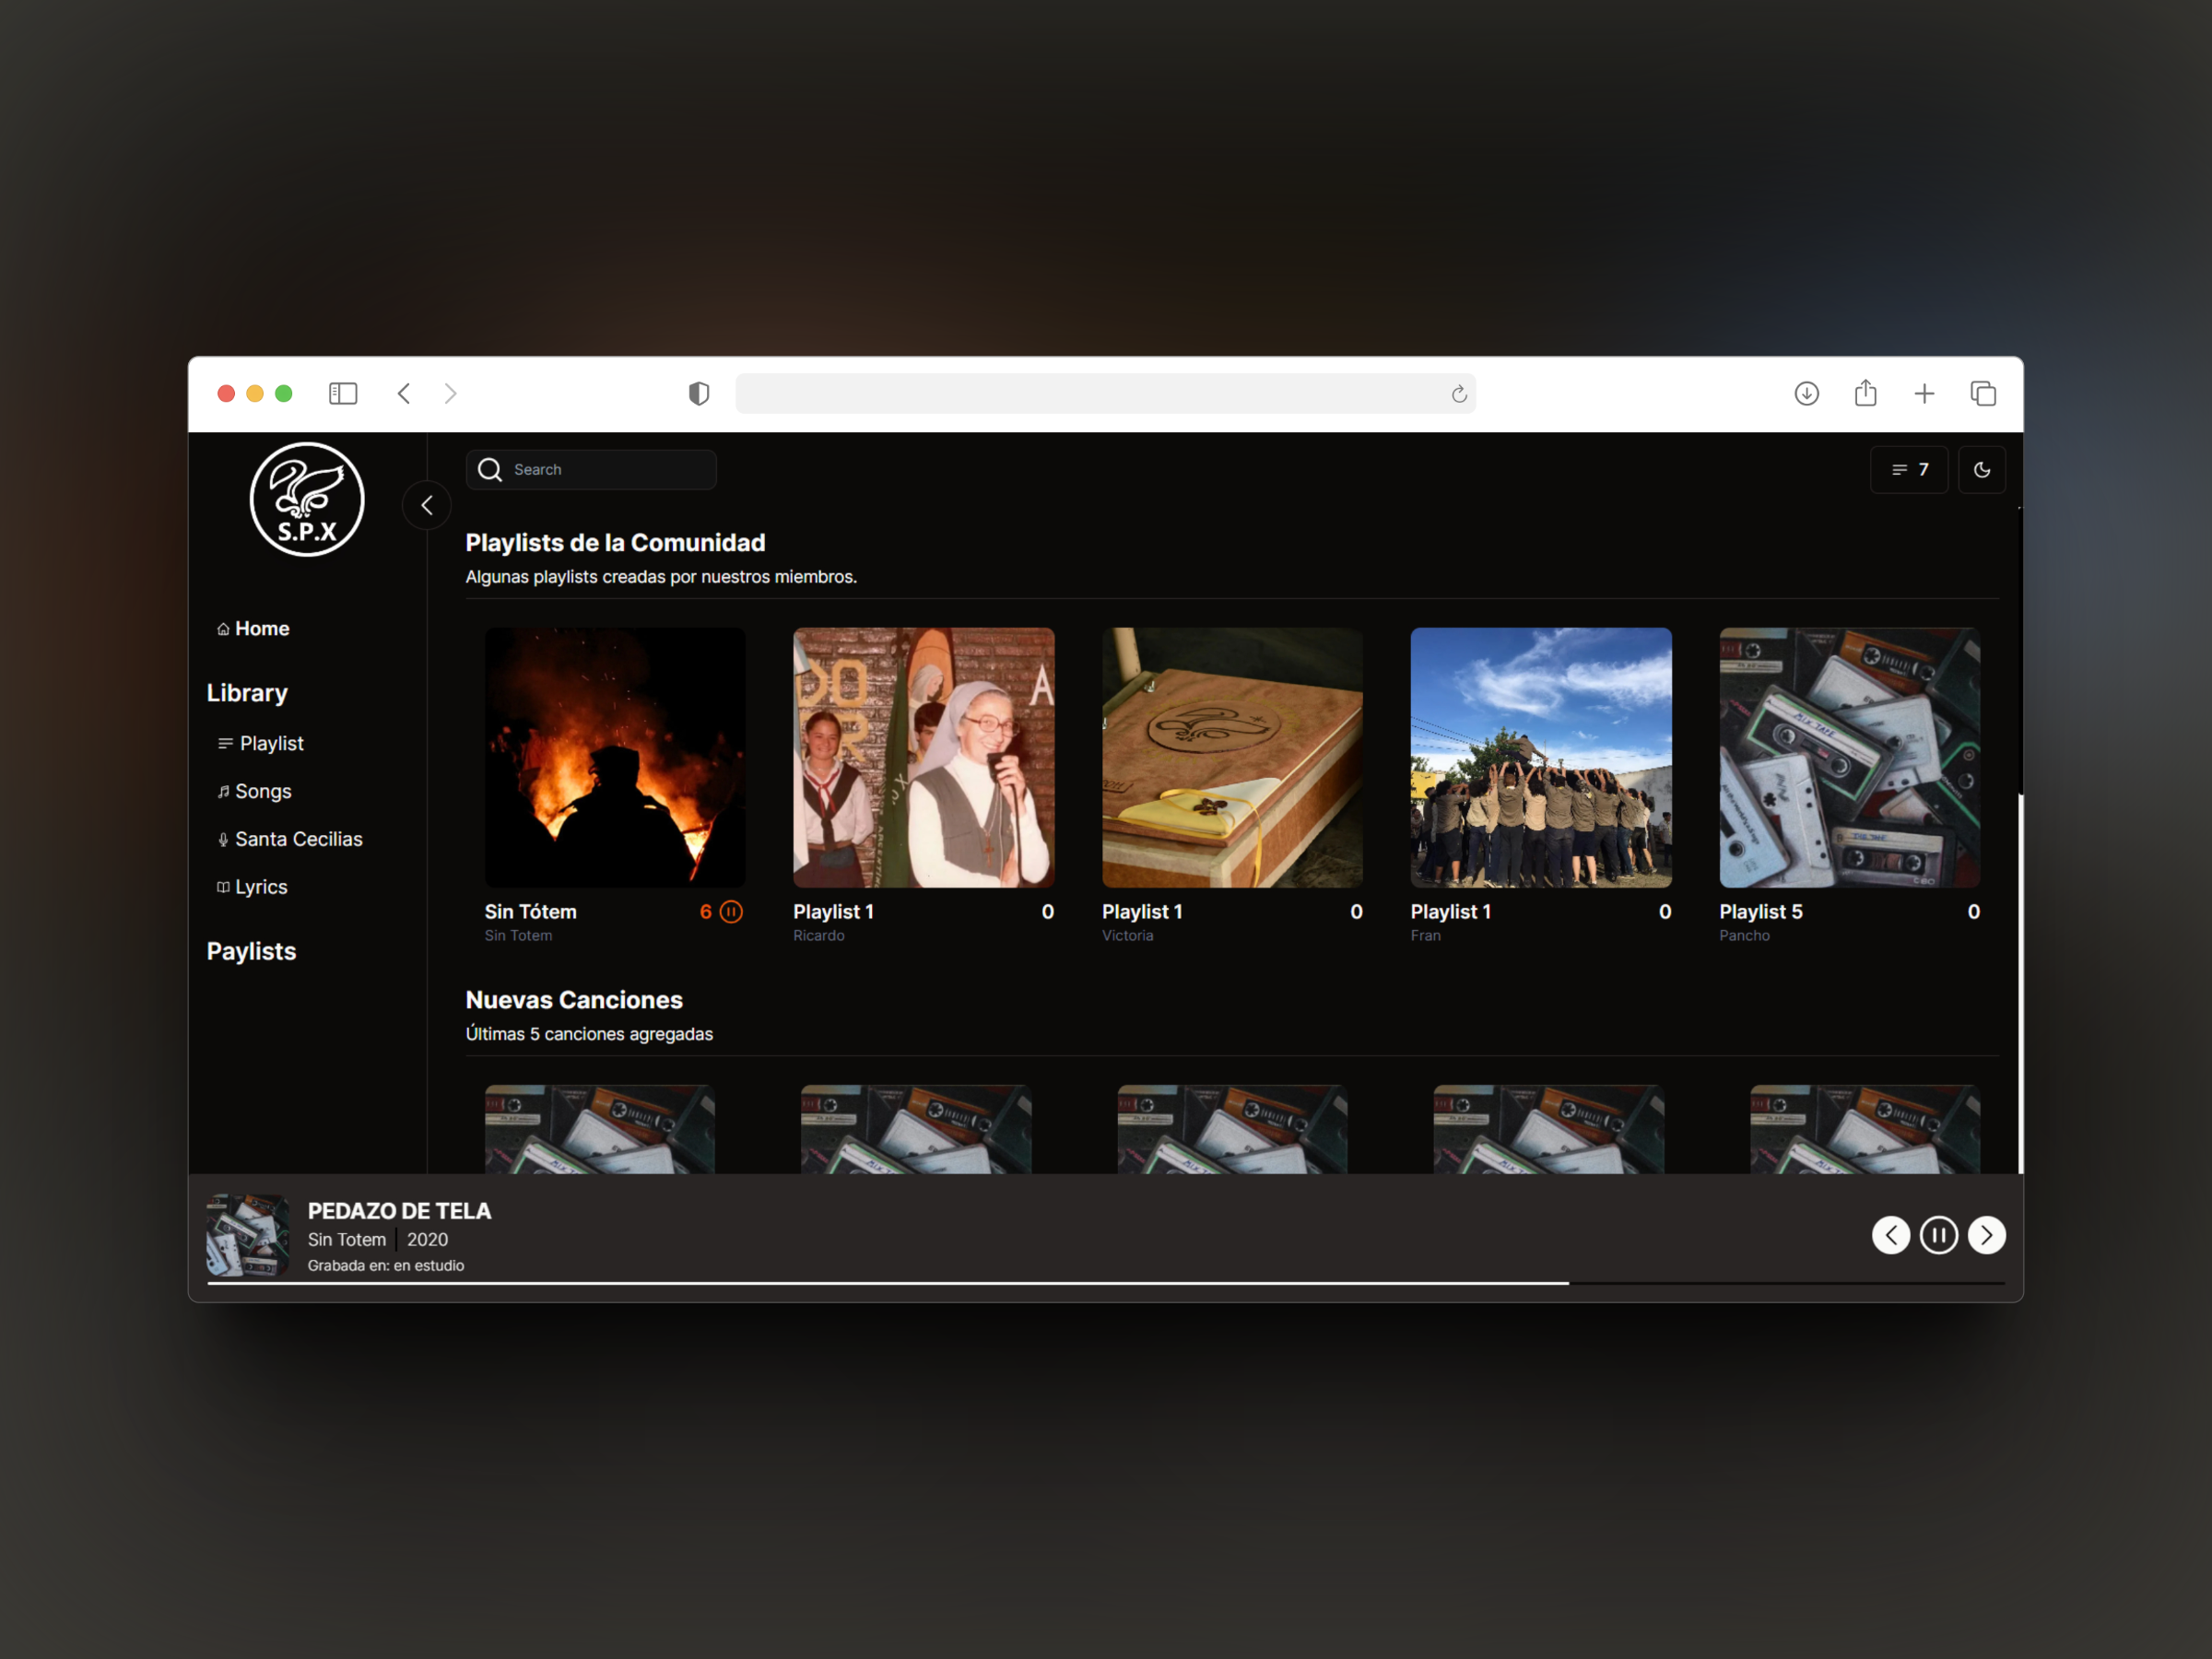Click Playlist 1 title by Victoria

point(1142,911)
